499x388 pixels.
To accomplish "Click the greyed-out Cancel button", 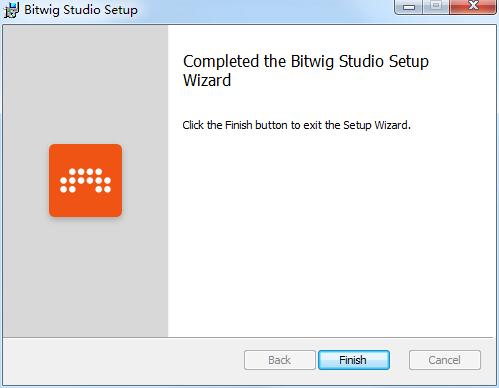I will click(x=445, y=360).
